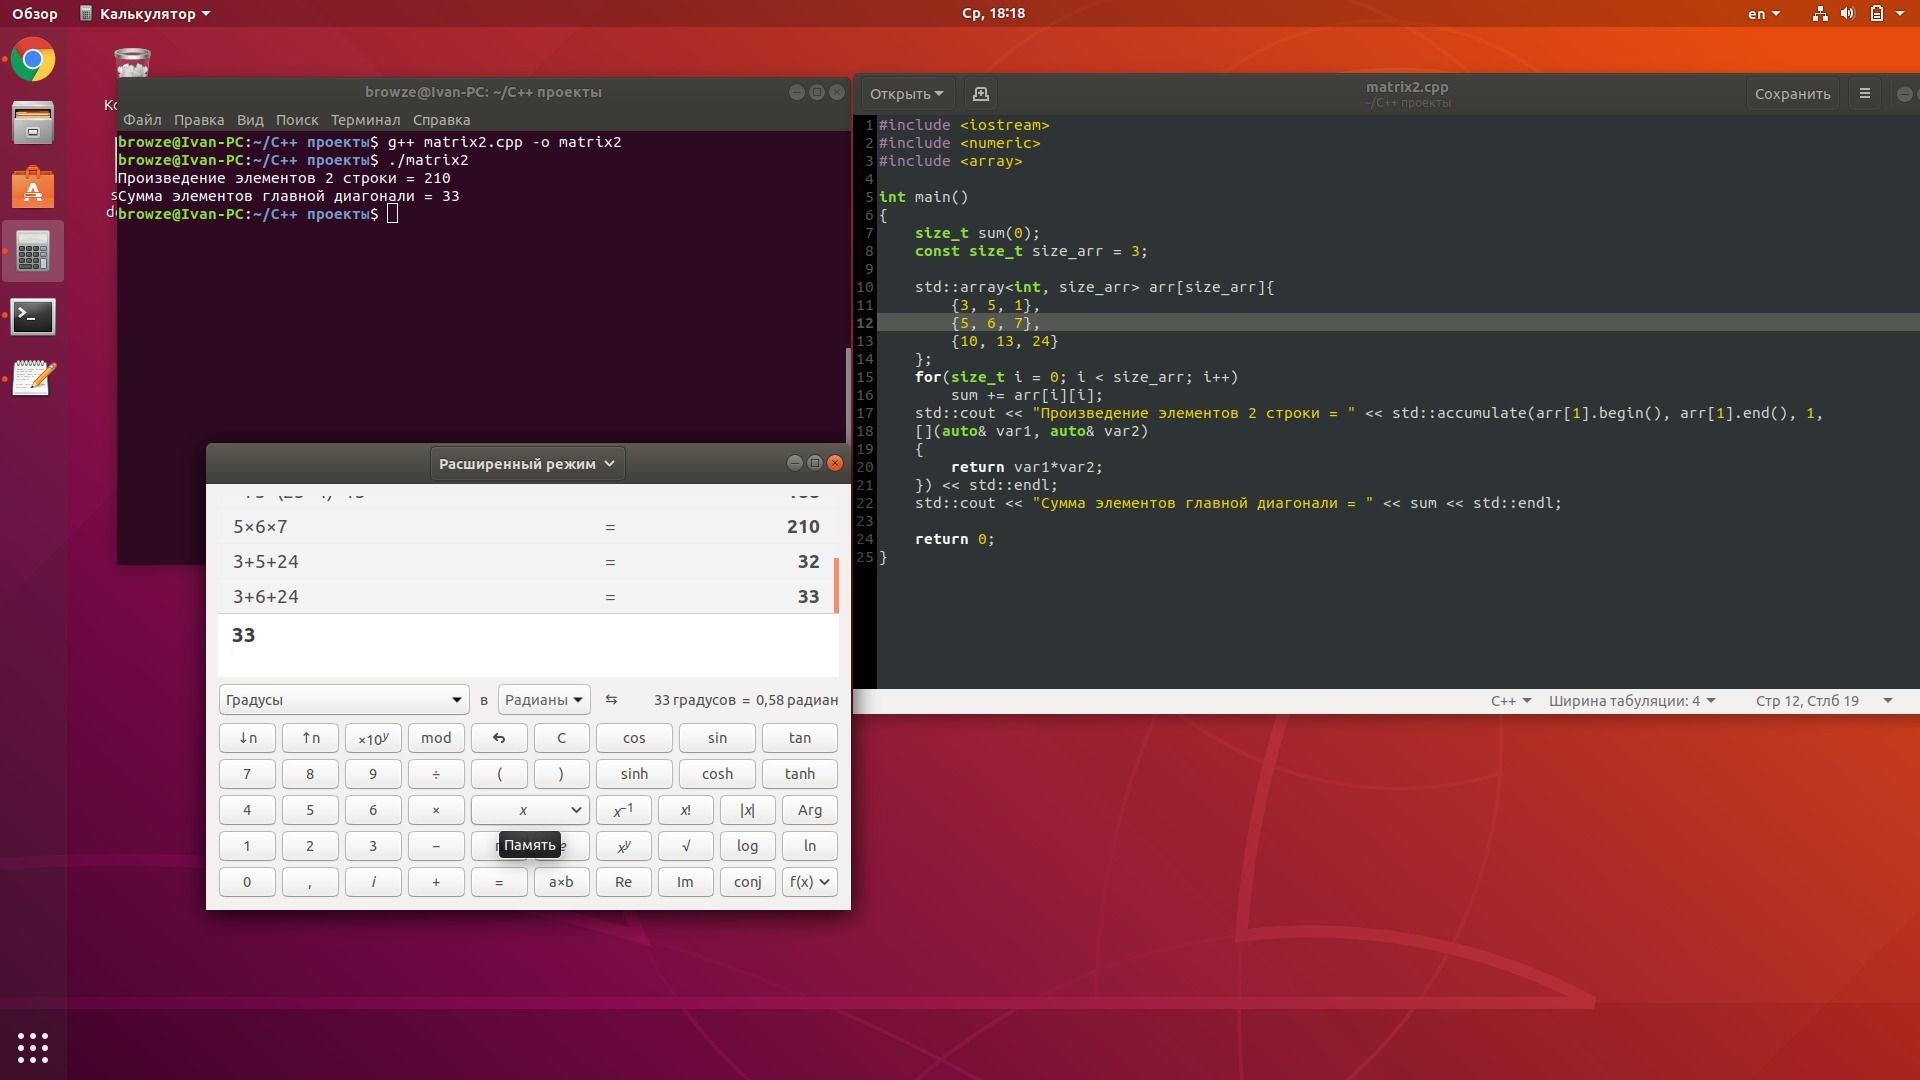The width and height of the screenshot is (1920, 1080).
Task: Open Google Chrome from the dock
Action: point(33,60)
